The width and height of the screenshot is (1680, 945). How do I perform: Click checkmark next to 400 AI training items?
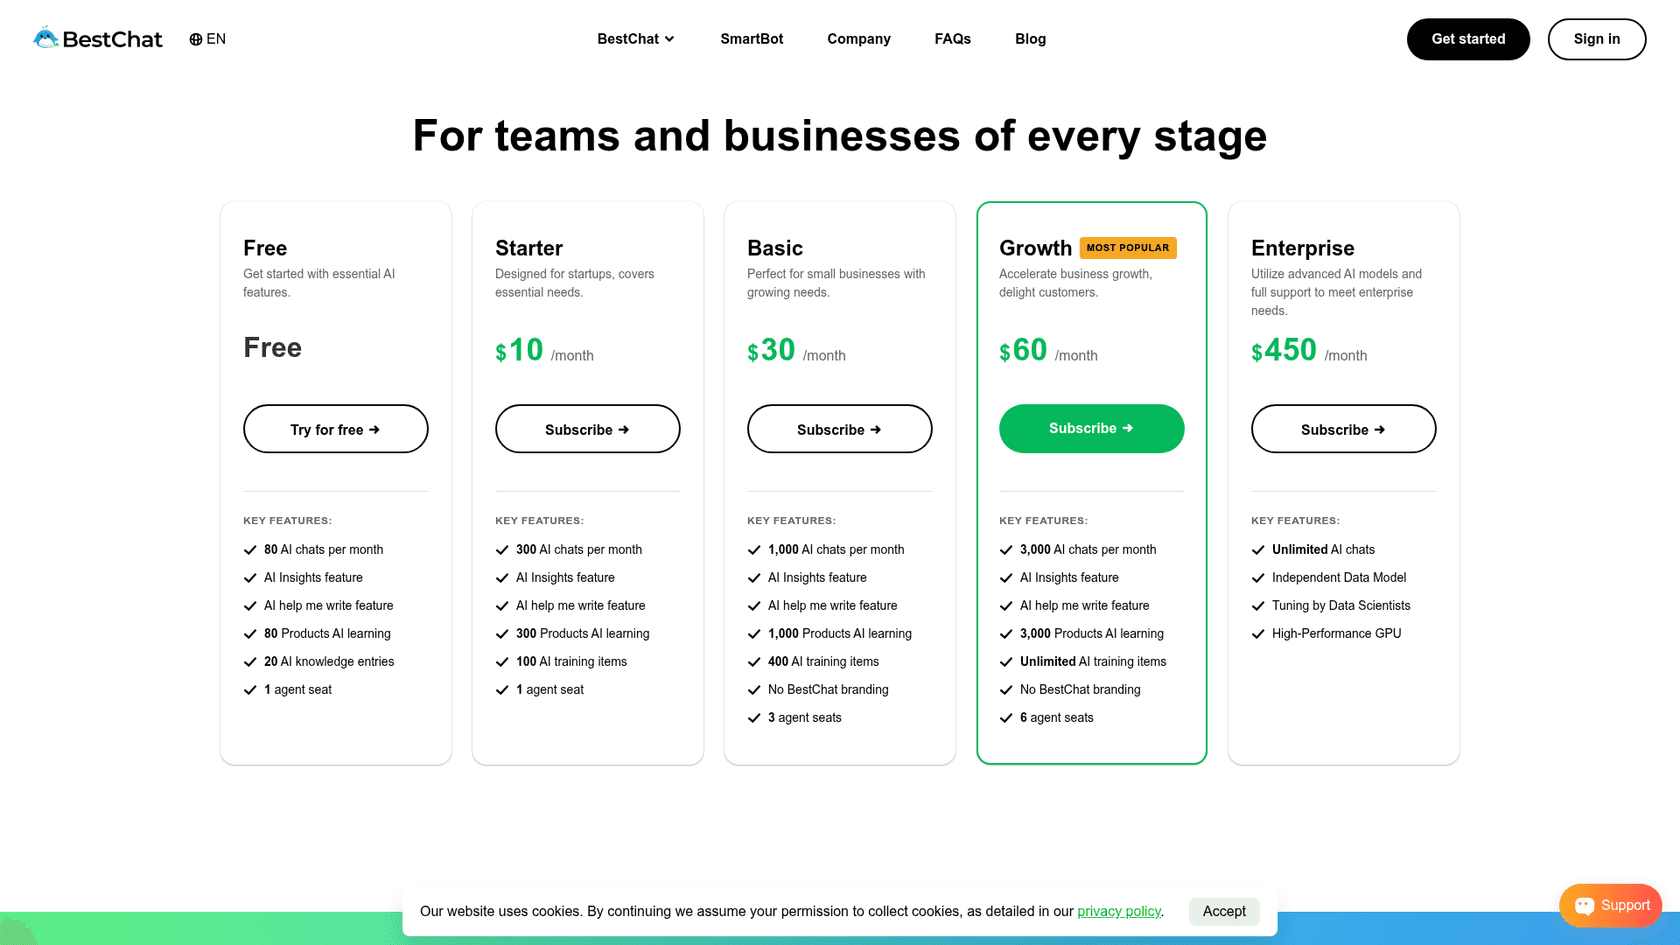(x=754, y=662)
